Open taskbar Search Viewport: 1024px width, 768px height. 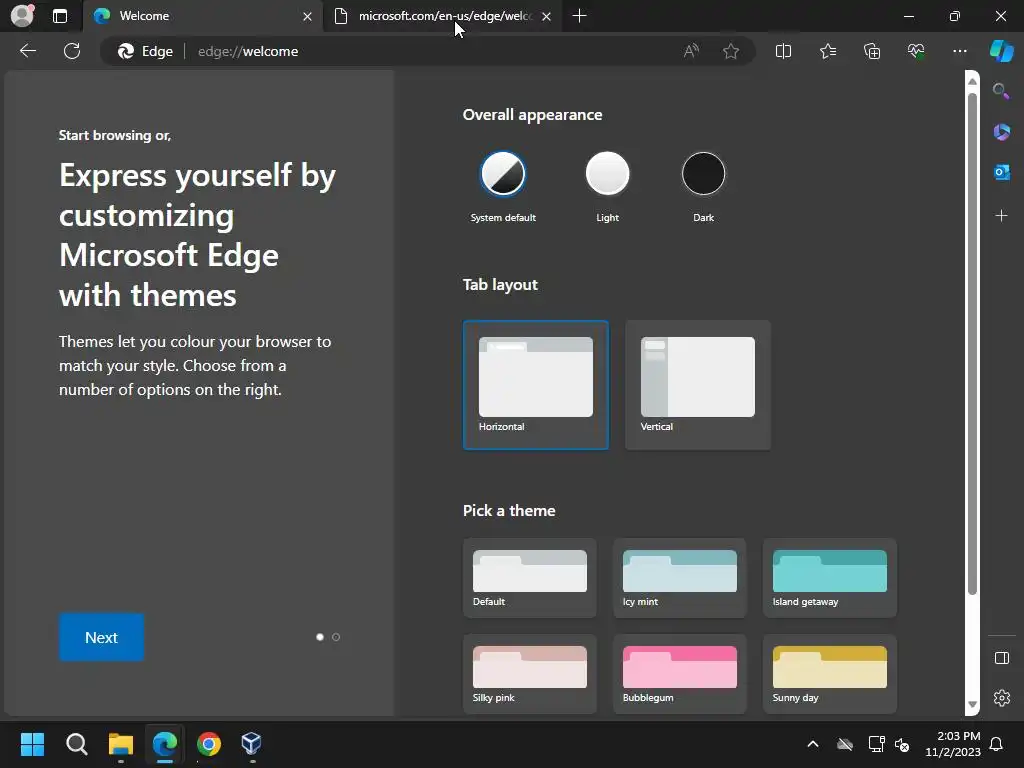pyautogui.click(x=76, y=744)
